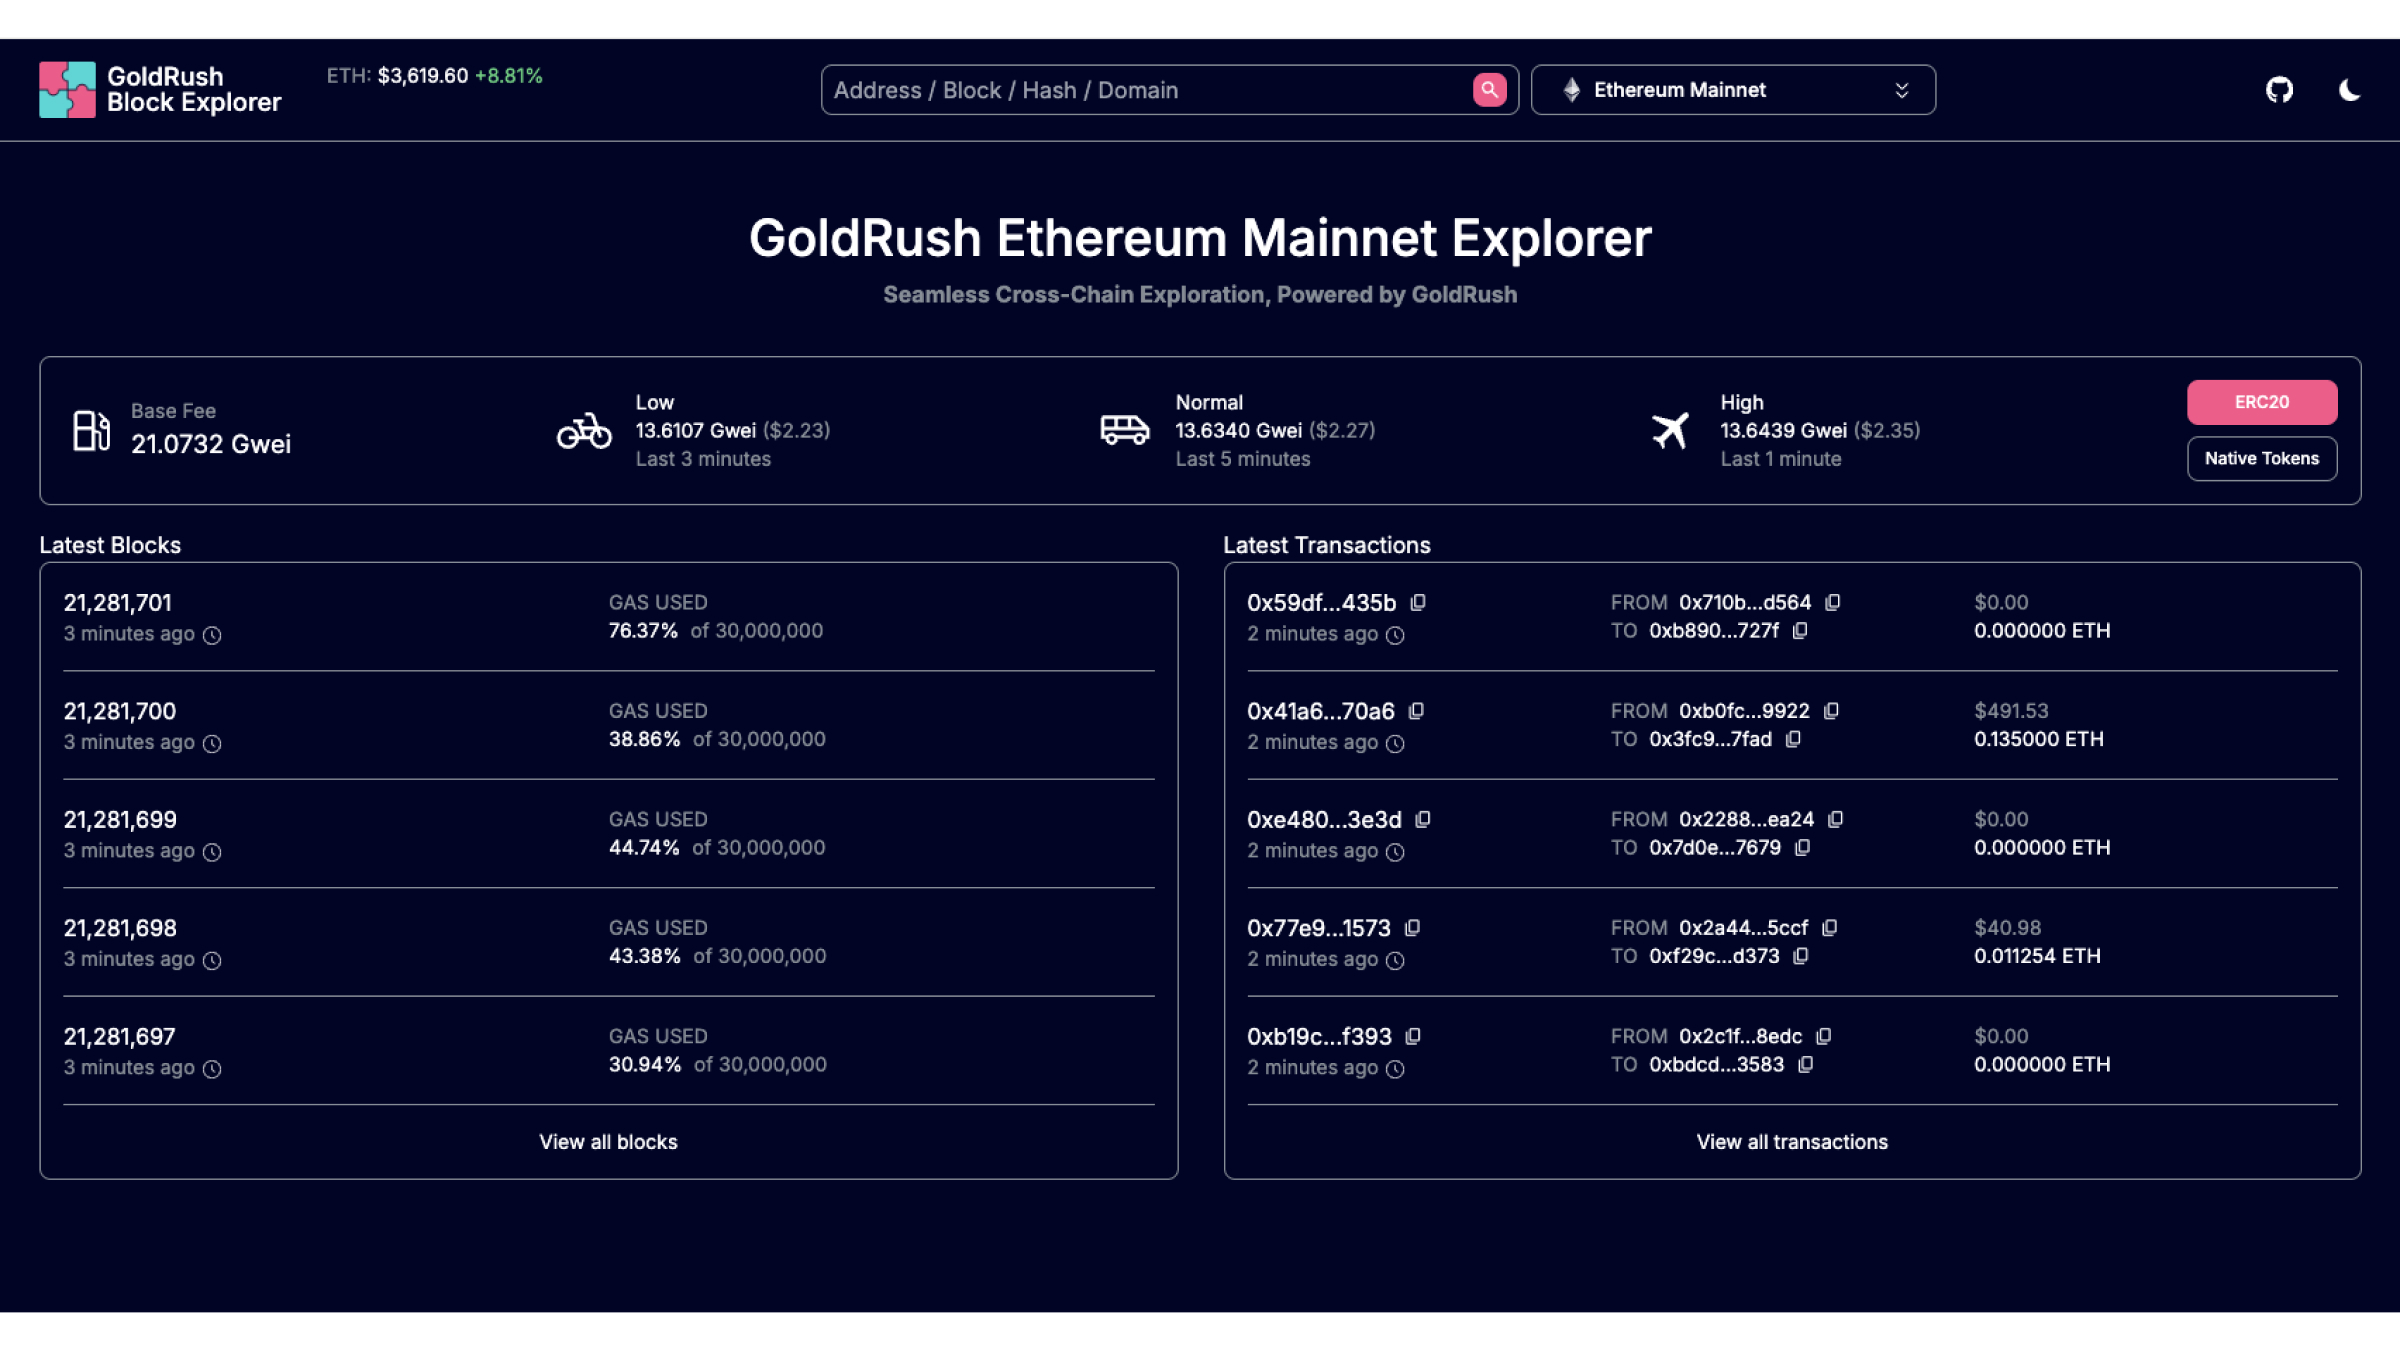
Task: Copy transaction hash 0xb19c...f393
Action: coord(1413,1036)
